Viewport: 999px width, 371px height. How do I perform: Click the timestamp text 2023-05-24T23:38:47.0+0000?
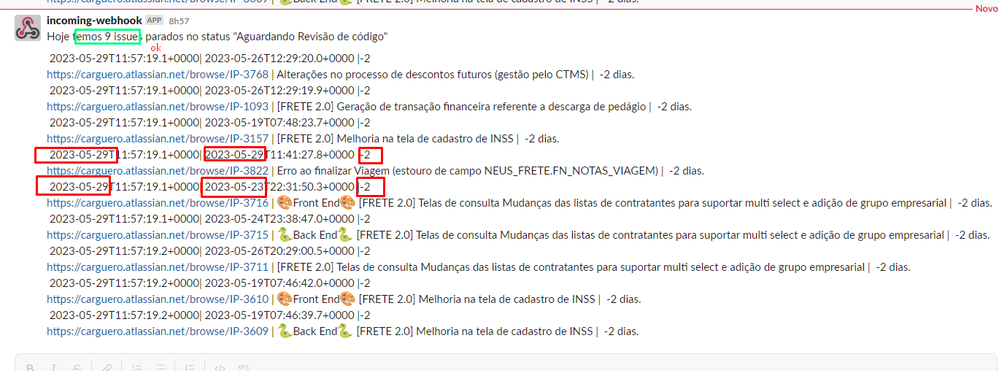pyautogui.click(x=279, y=219)
